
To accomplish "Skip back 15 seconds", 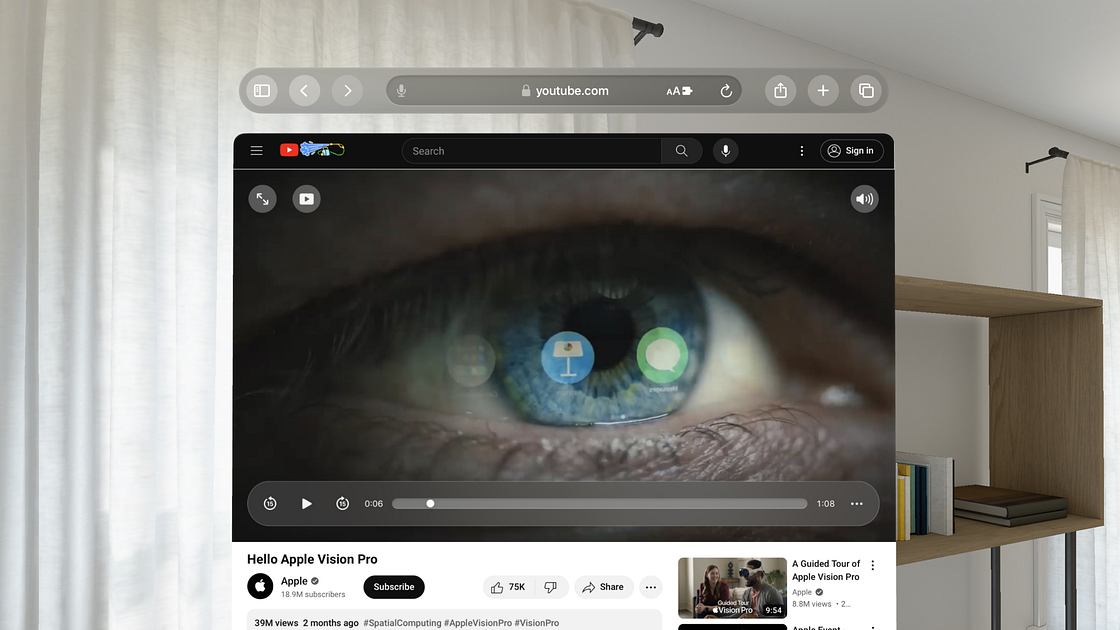I will click(x=270, y=504).
